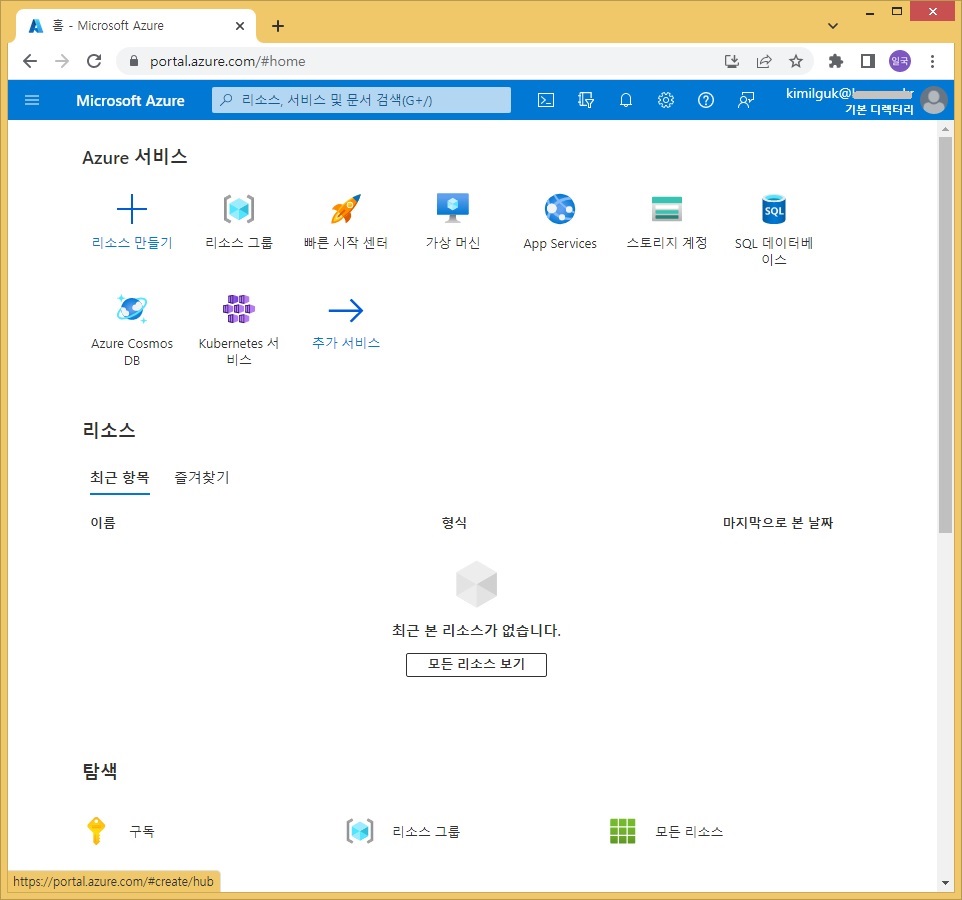
Task: Click the browser share icon
Action: [764, 61]
